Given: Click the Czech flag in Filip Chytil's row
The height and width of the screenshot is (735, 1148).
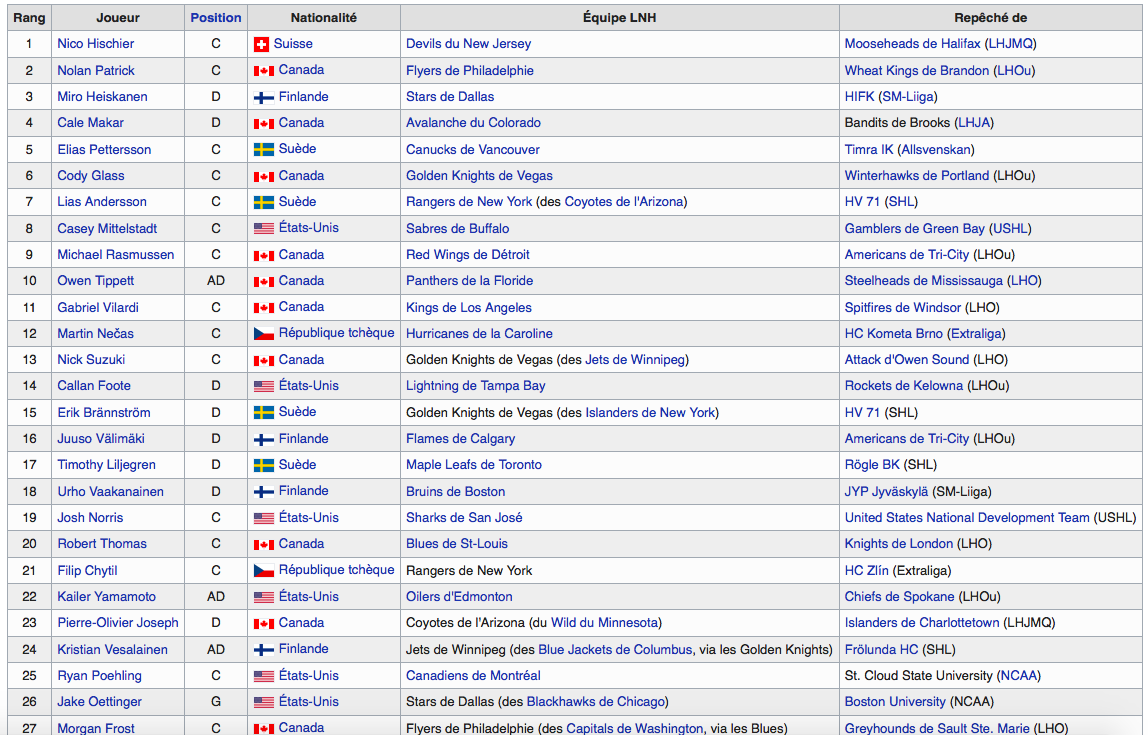Looking at the screenshot, I should click(264, 570).
